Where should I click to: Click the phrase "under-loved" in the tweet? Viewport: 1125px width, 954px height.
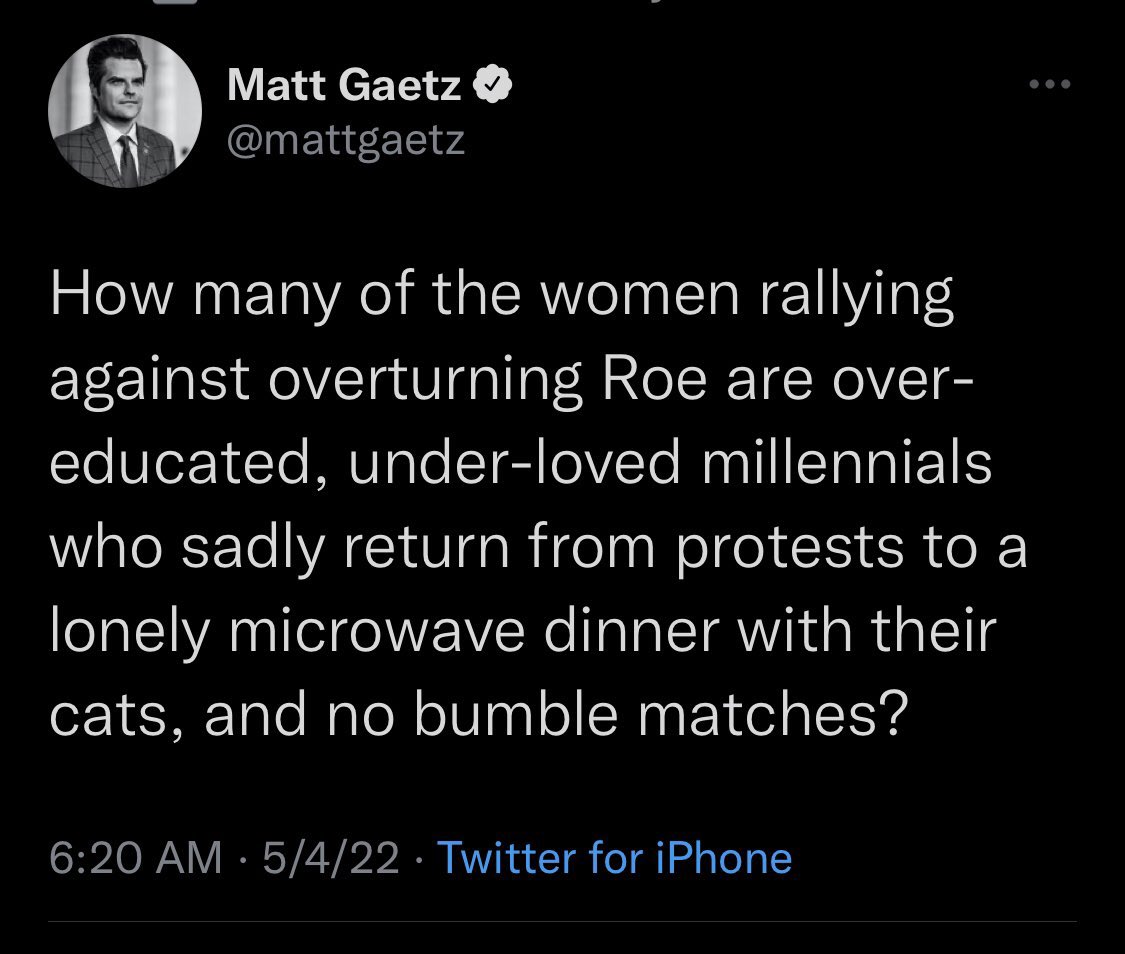pyautogui.click(x=514, y=462)
